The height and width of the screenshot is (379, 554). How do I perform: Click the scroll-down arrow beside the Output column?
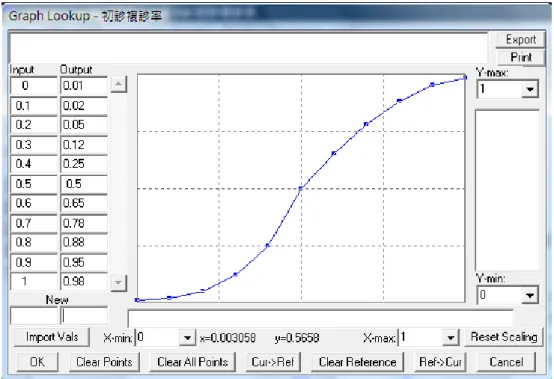click(119, 283)
